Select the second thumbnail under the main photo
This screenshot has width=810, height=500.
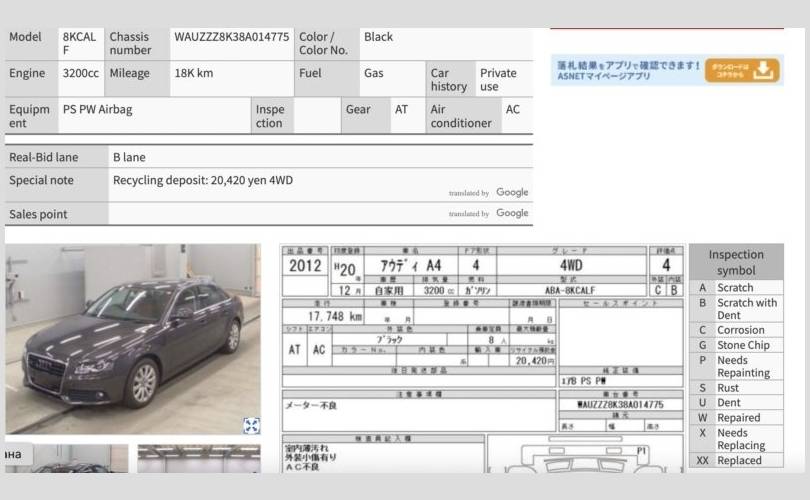click(x=198, y=459)
